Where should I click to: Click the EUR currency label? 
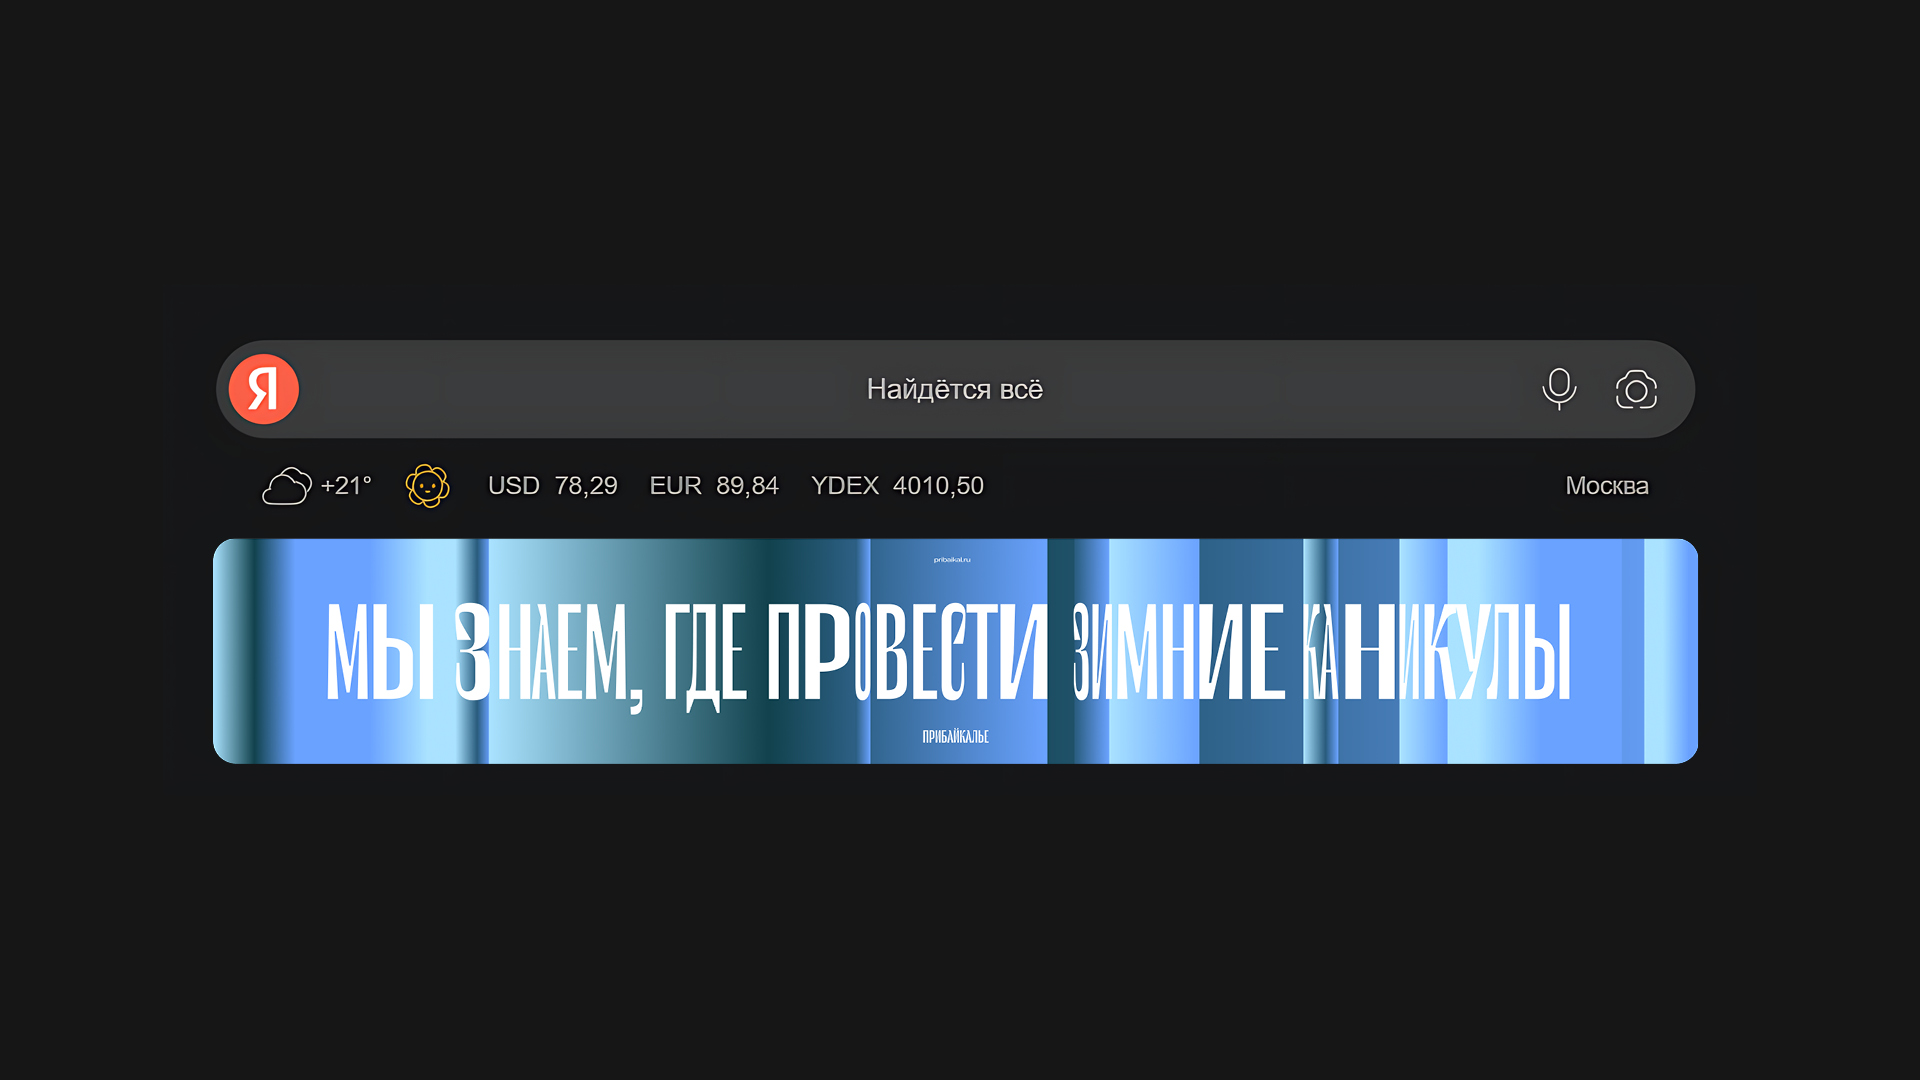pyautogui.click(x=675, y=486)
